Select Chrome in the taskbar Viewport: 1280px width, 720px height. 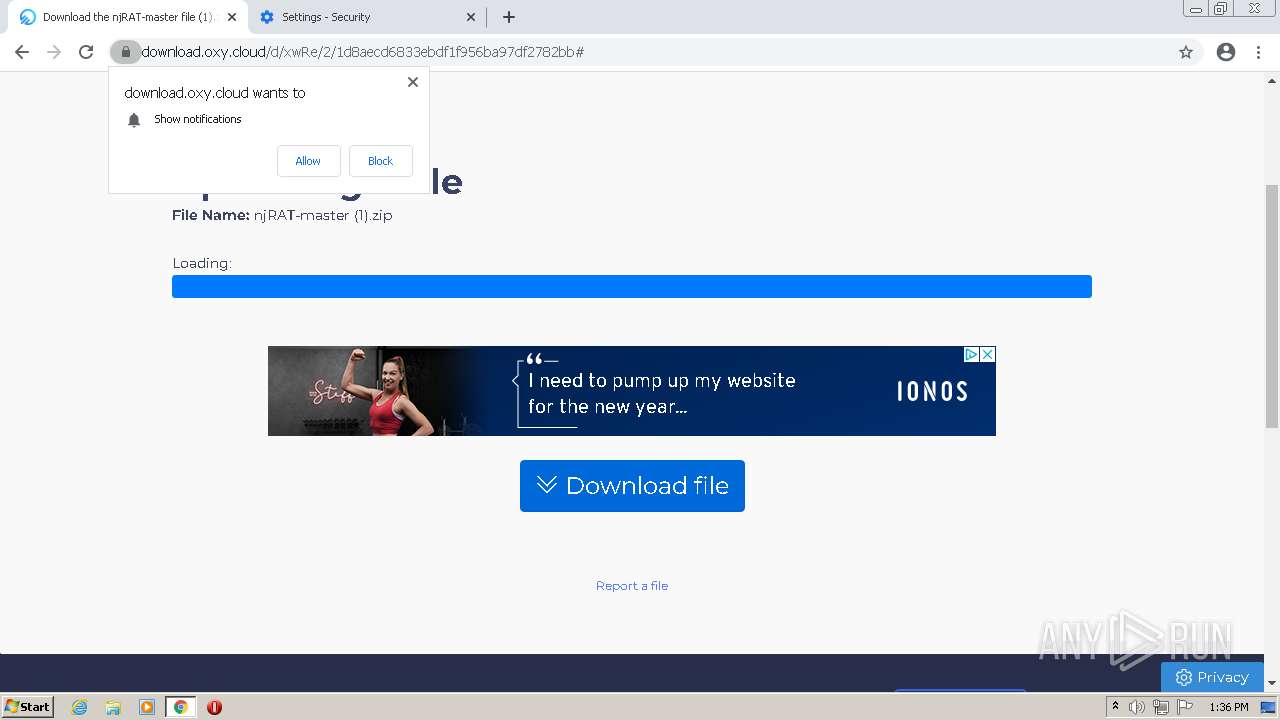[x=181, y=707]
